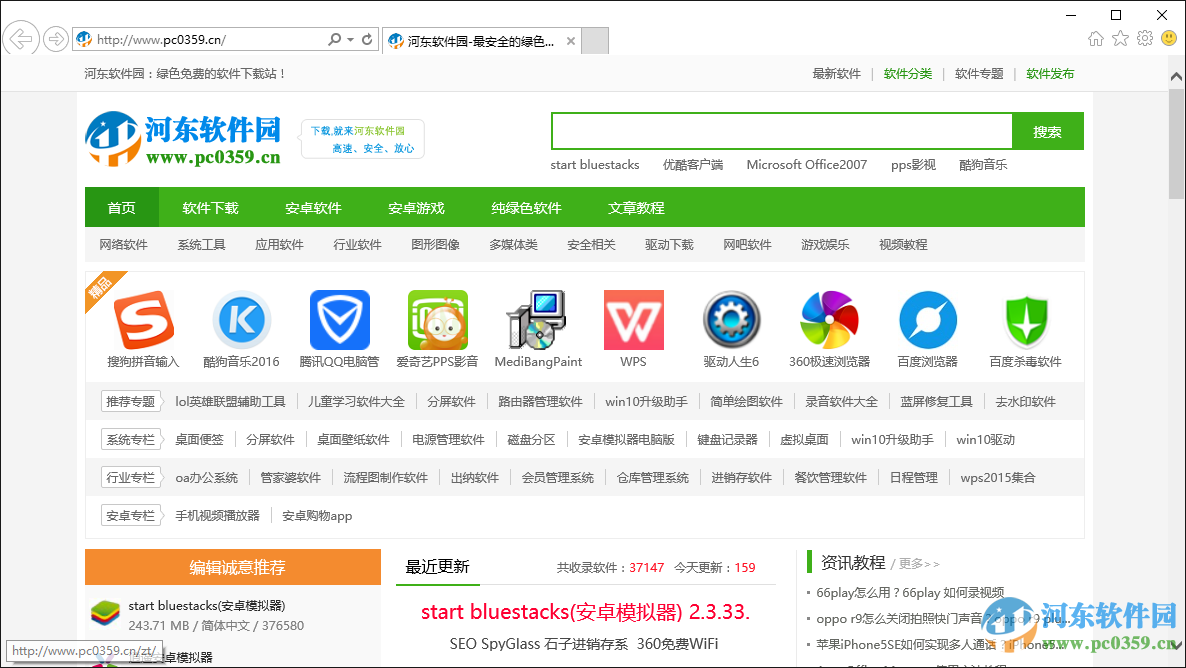This screenshot has height=668, width=1186.
Task: Select the 驱动下载 menu item
Action: 668,244
